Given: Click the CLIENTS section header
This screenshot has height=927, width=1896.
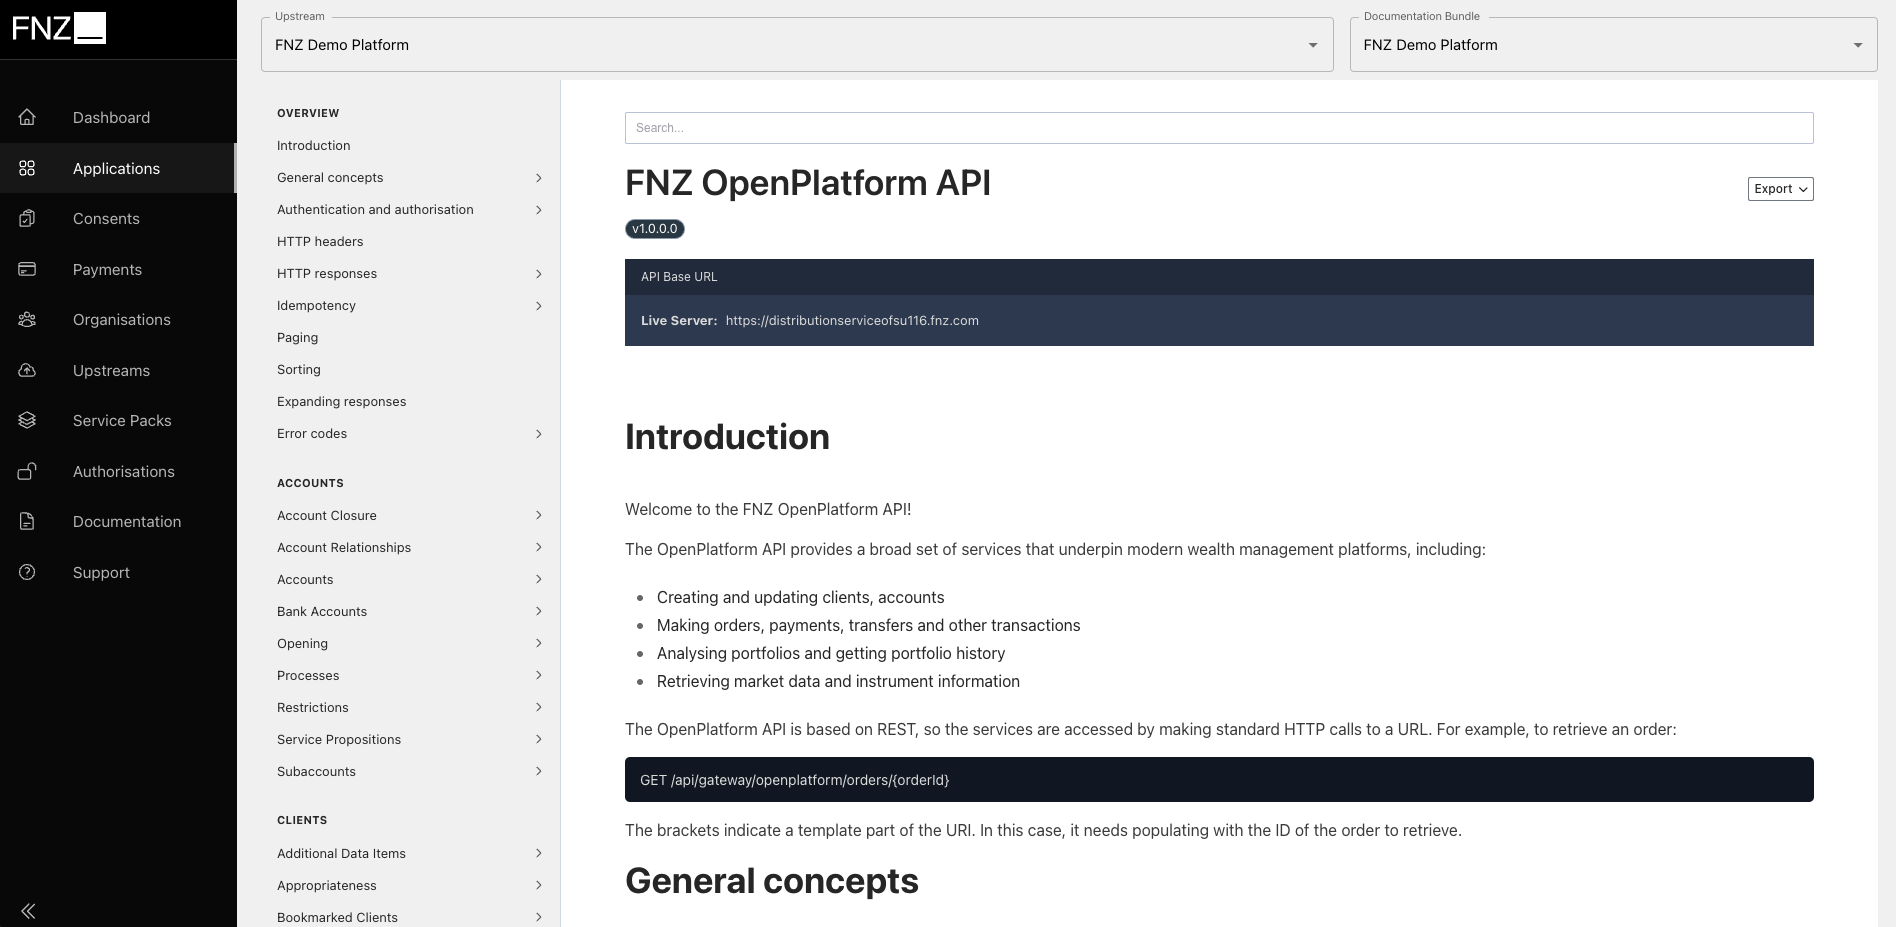Looking at the screenshot, I should (x=302, y=820).
